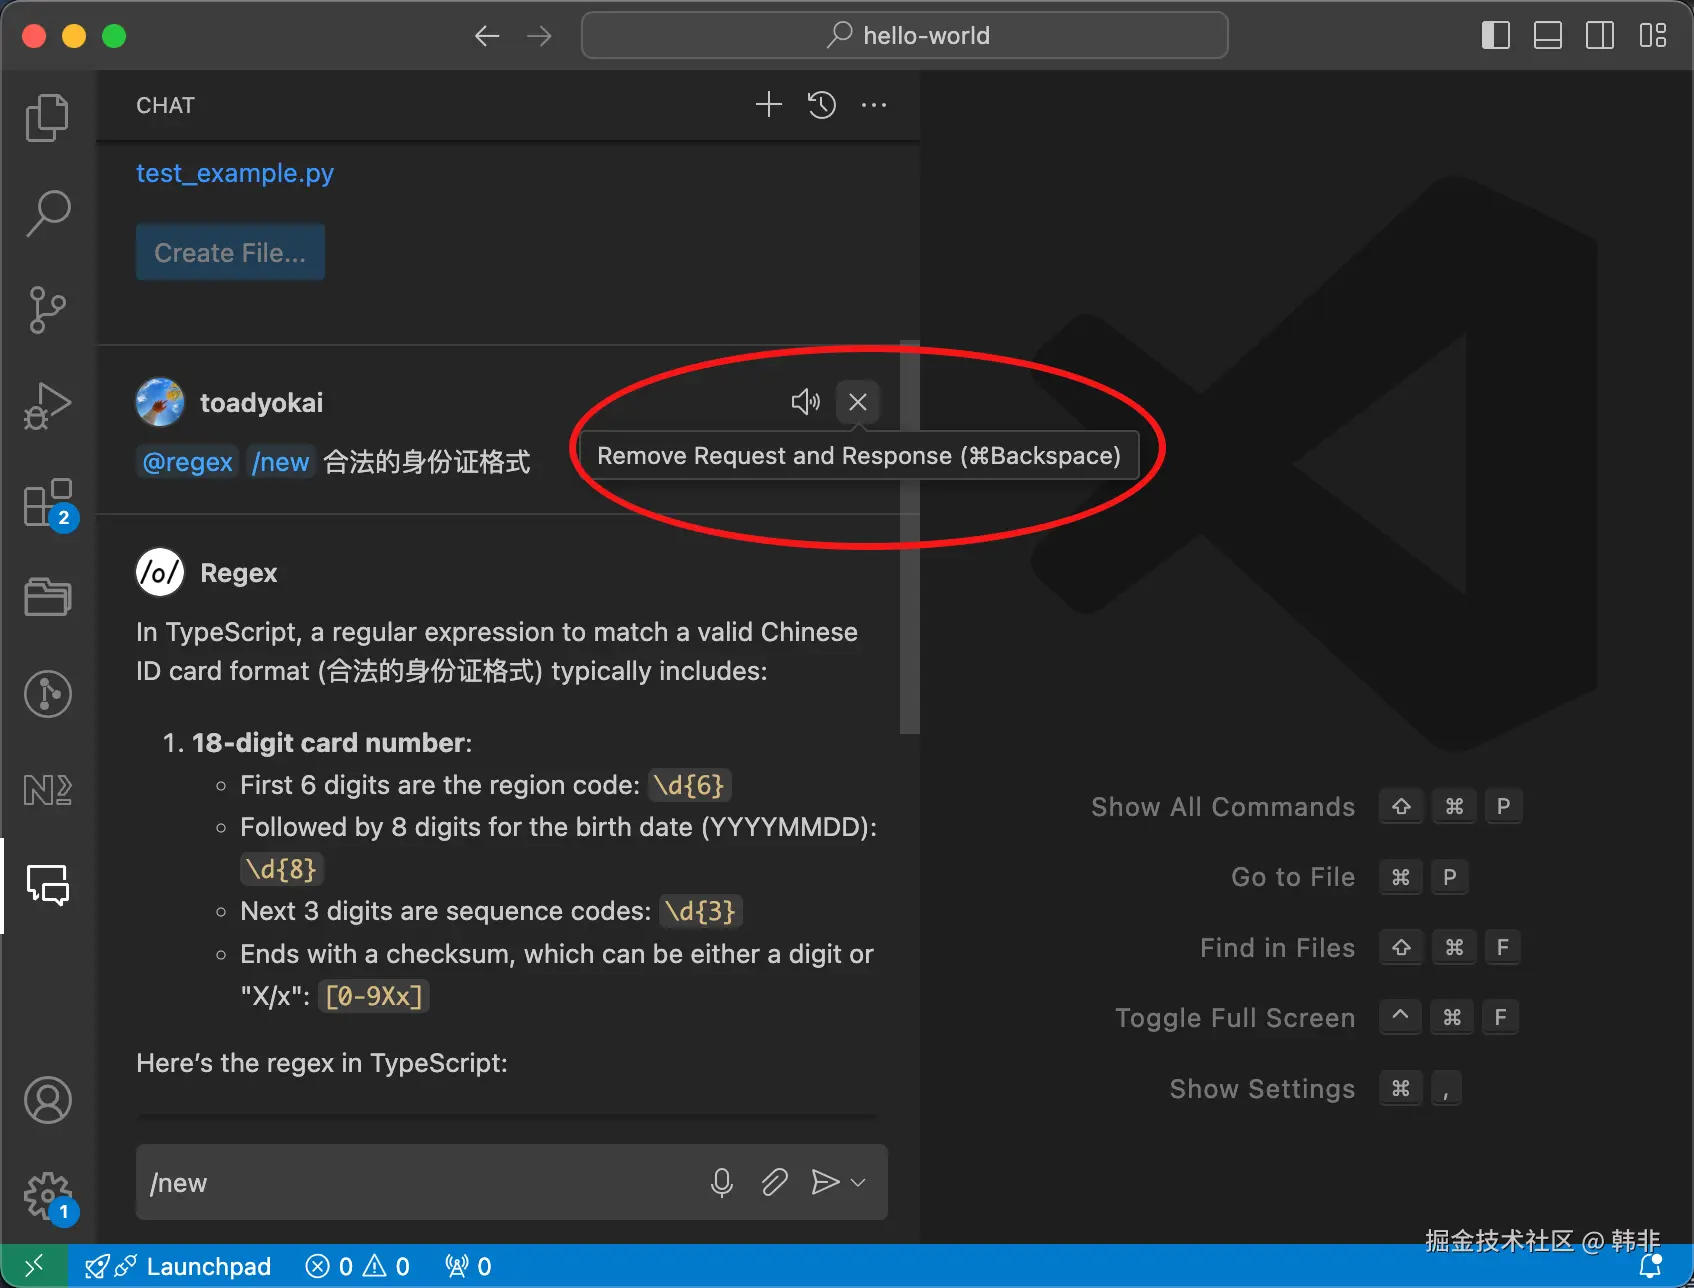Open the Run and Debug view
This screenshot has height=1288, width=1694.
pyautogui.click(x=47, y=406)
